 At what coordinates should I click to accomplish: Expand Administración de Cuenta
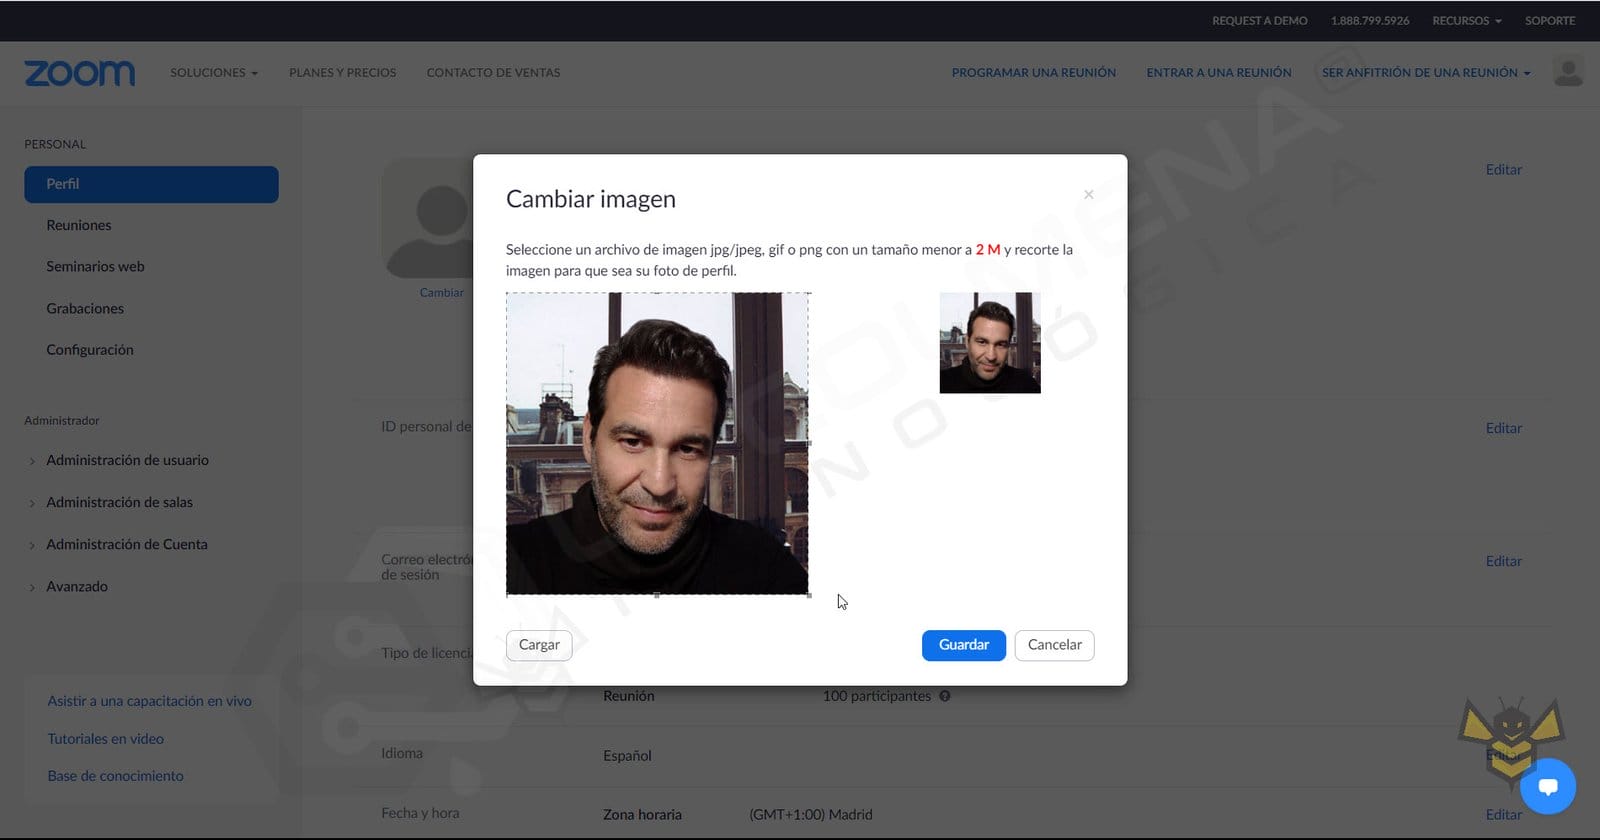pyautogui.click(x=127, y=545)
